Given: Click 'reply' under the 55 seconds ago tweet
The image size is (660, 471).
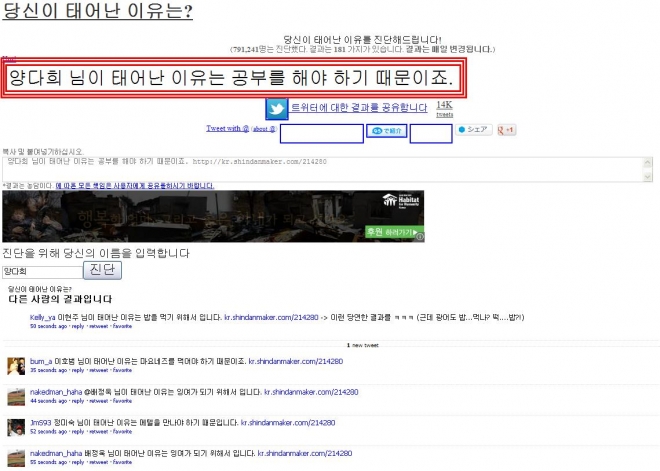Looking at the screenshot, I should point(78,462).
